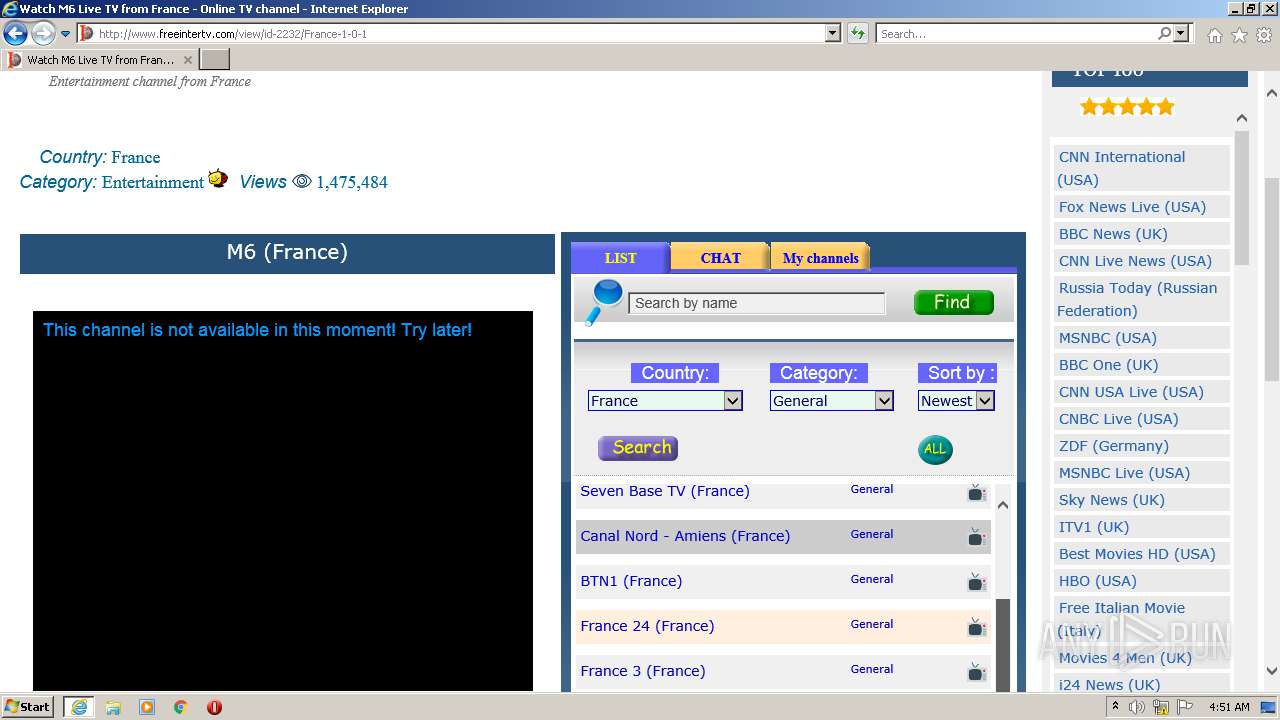Switch to the My channels tab
1280x720 pixels.
point(820,258)
